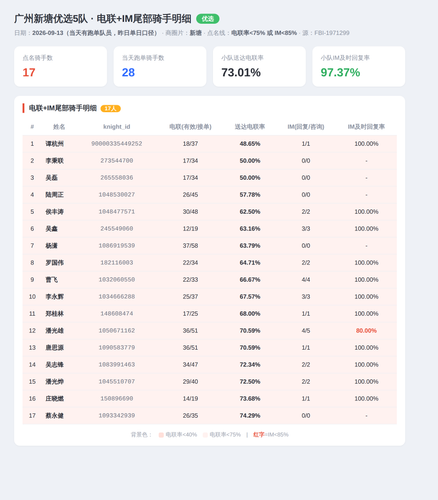Click knight_id 265558036
The image size is (438, 500).
pyautogui.click(x=117, y=178)
